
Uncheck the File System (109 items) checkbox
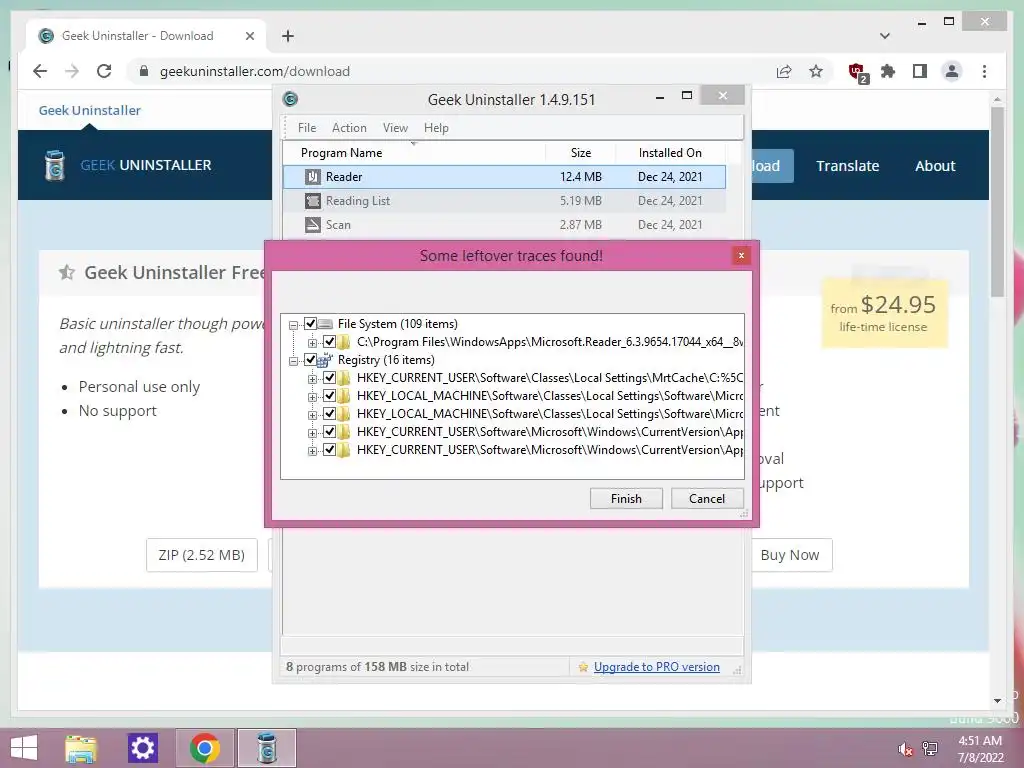pos(310,323)
